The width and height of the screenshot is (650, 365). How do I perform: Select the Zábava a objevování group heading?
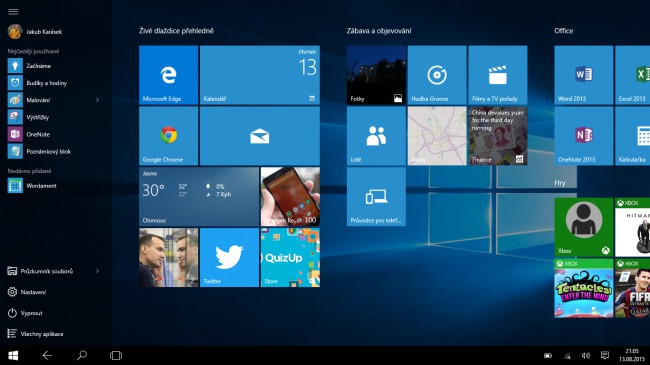[x=379, y=31]
